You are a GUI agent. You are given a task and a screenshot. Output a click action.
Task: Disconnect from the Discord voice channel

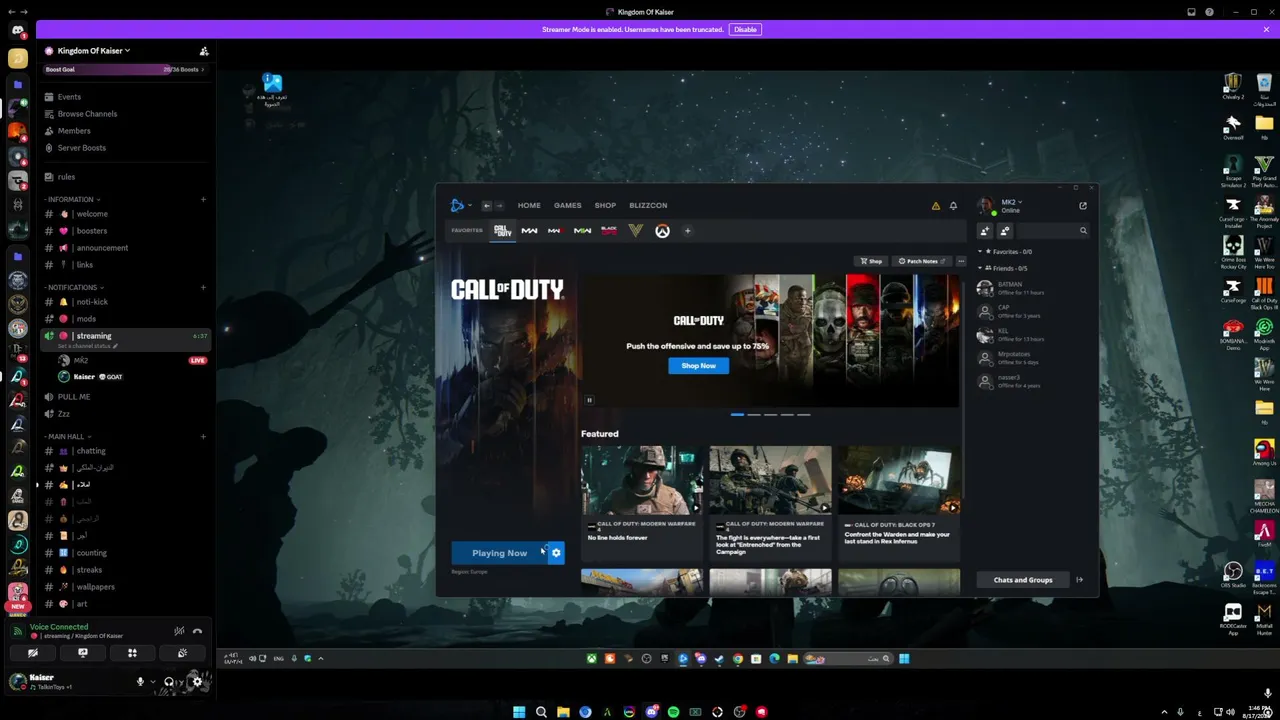pyautogui.click(x=197, y=631)
